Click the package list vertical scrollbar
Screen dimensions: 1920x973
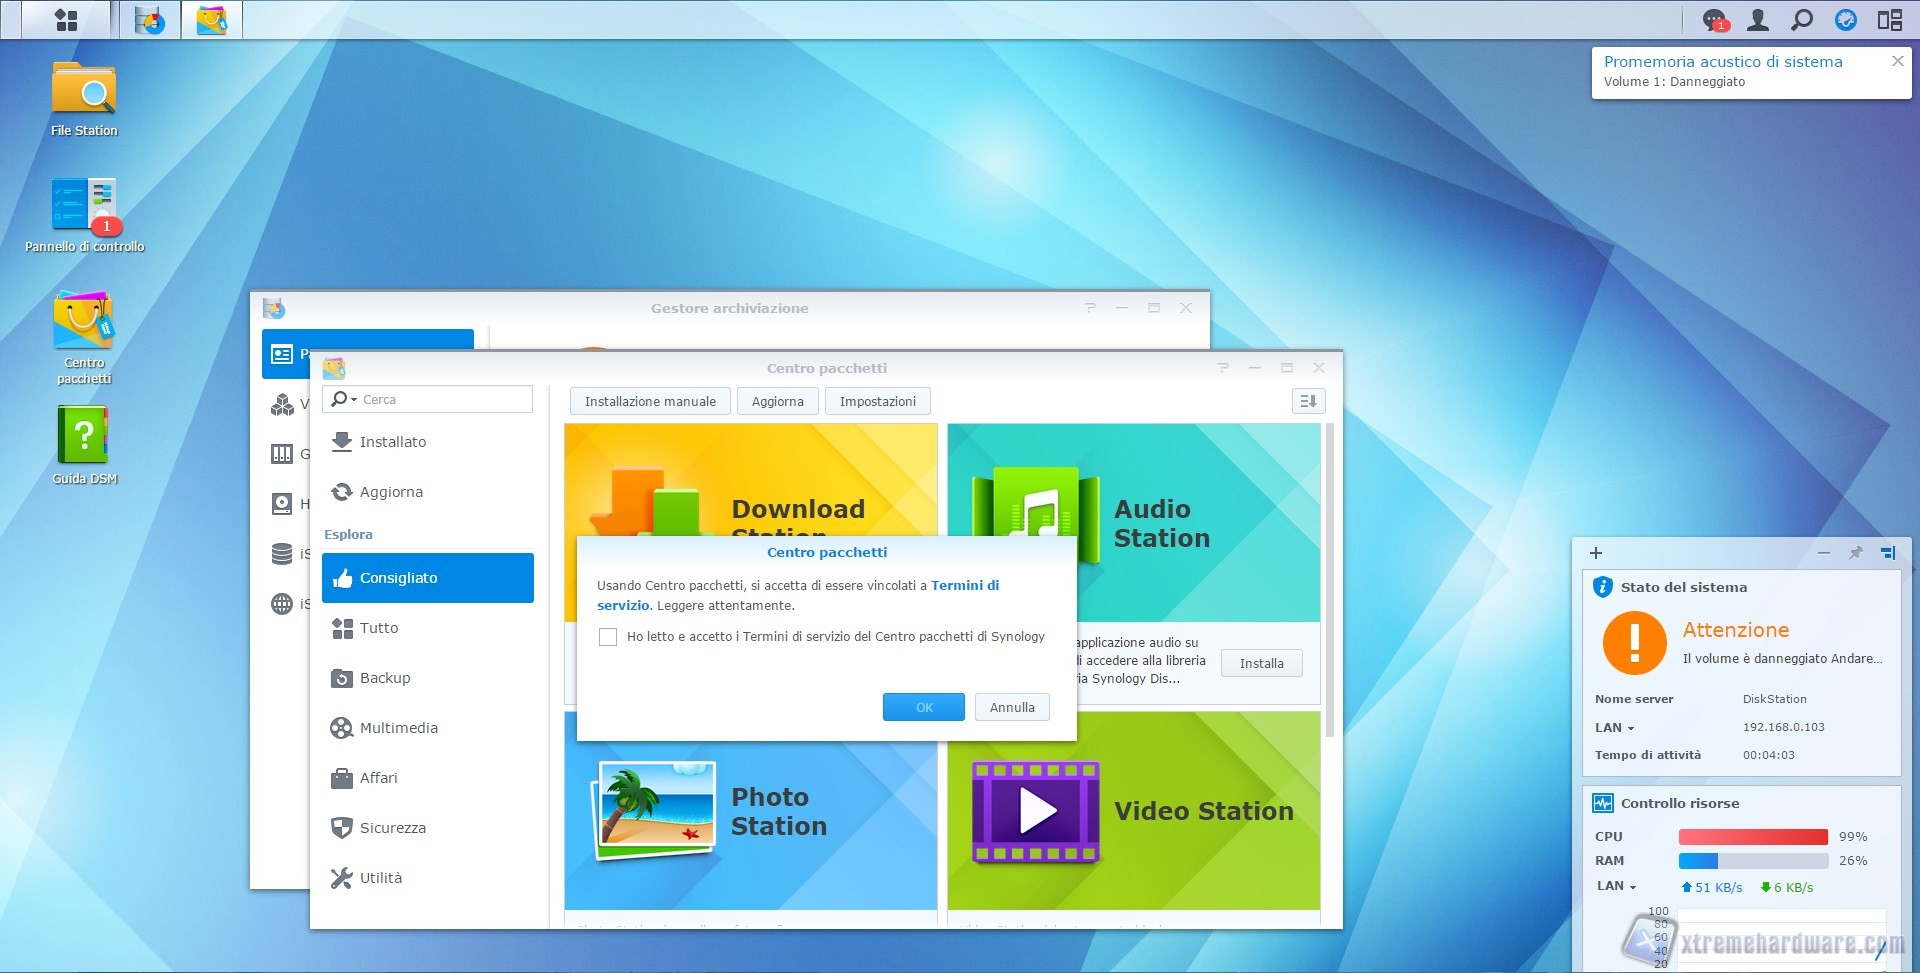coord(1330,580)
